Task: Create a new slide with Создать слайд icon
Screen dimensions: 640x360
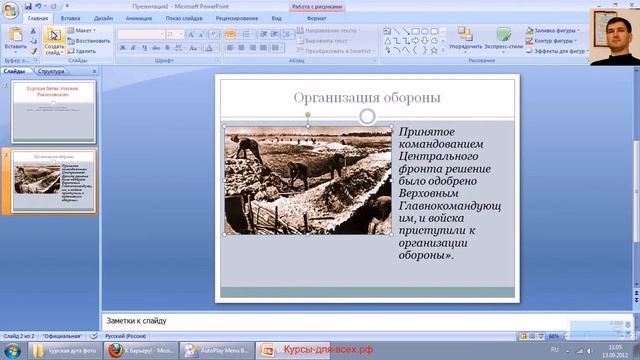Action: pos(54,36)
